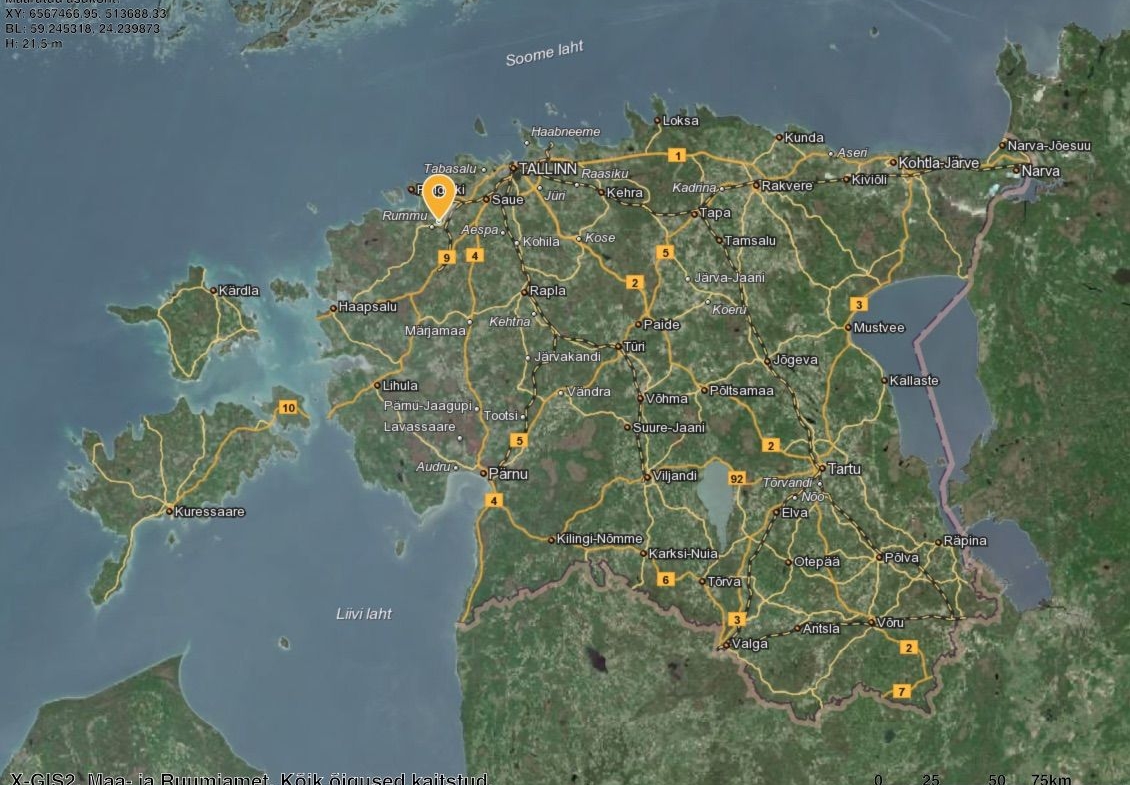Image resolution: width=1130 pixels, height=785 pixels.
Task: Click the route 6 highway shield
Action: (665, 579)
